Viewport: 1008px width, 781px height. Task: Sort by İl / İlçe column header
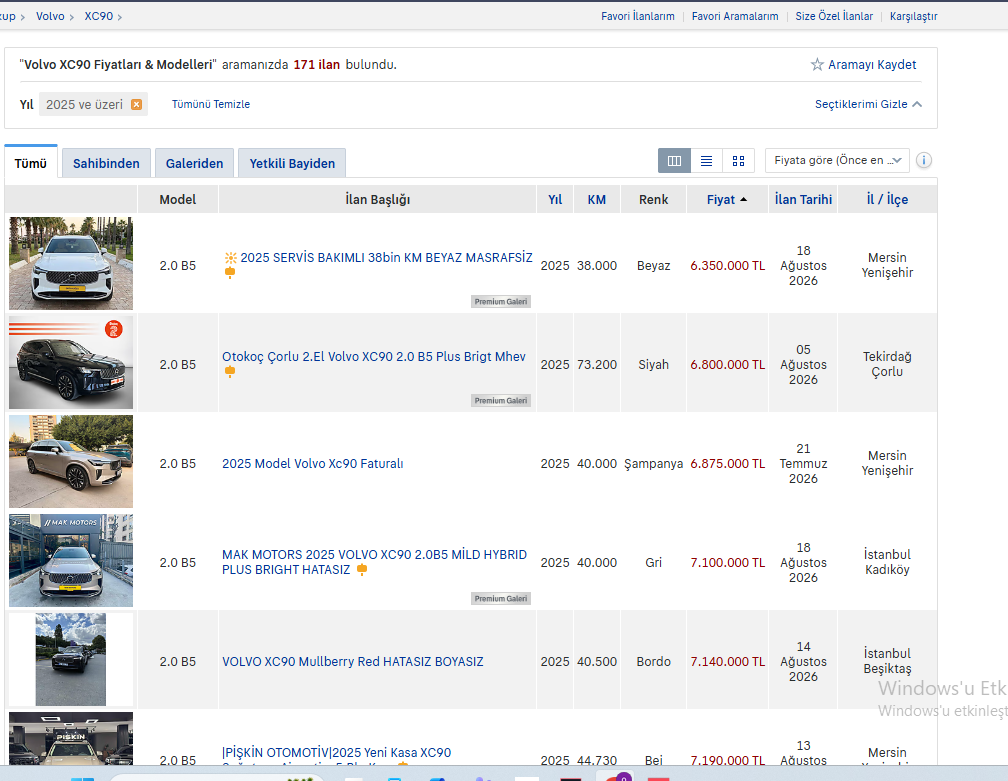tap(887, 199)
